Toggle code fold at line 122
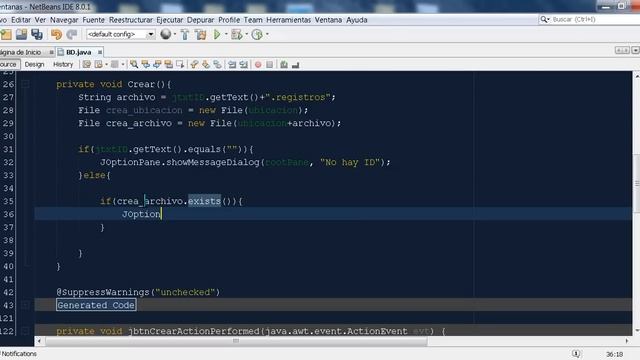 [25, 331]
